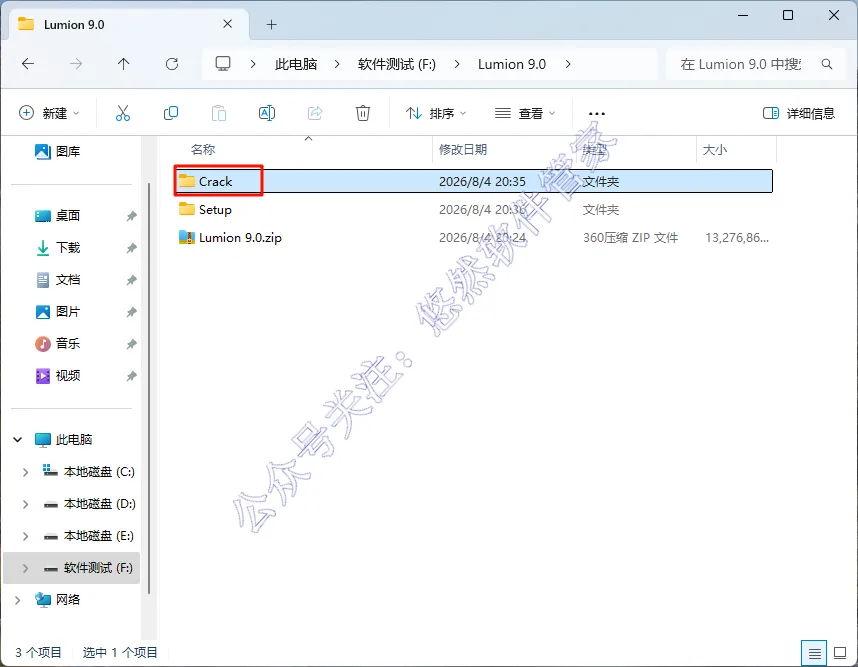This screenshot has height=667, width=858.
Task: Click the search magnifier icon
Action: coord(827,64)
